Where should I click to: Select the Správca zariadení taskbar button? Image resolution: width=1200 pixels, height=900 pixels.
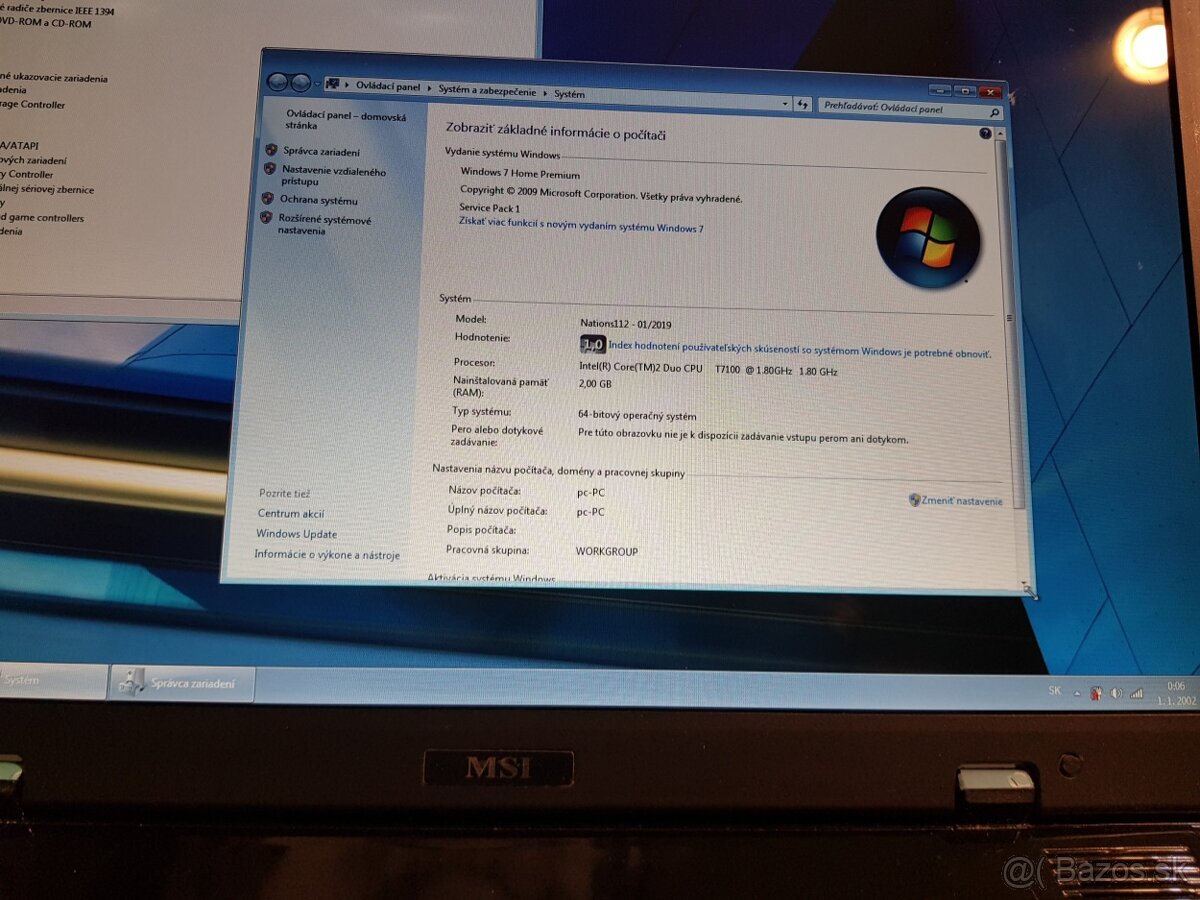[185, 684]
